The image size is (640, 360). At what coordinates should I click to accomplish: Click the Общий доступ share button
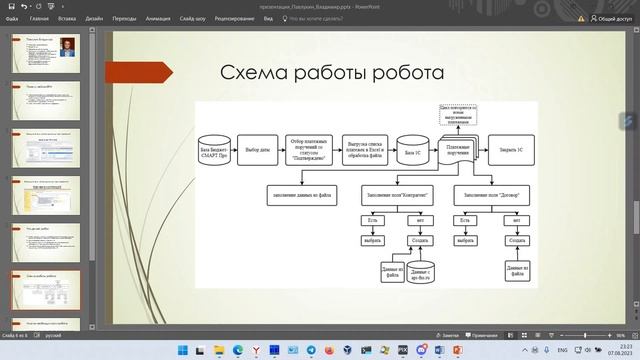pos(611,19)
